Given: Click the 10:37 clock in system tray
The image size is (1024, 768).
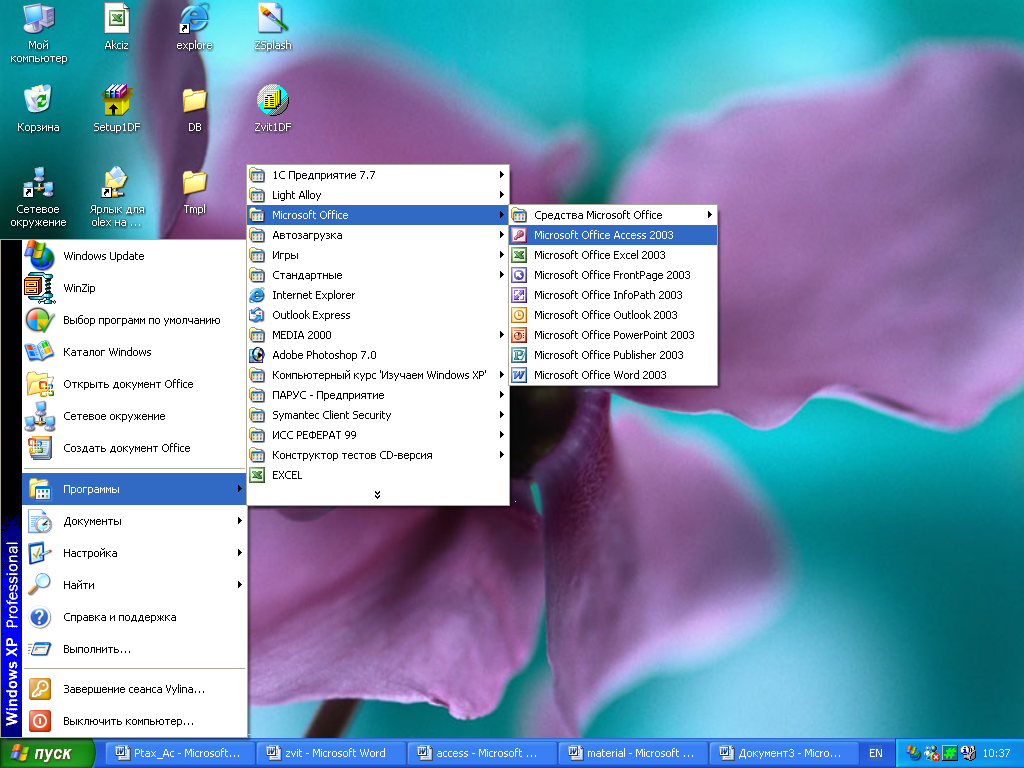Looking at the screenshot, I should (x=996, y=754).
